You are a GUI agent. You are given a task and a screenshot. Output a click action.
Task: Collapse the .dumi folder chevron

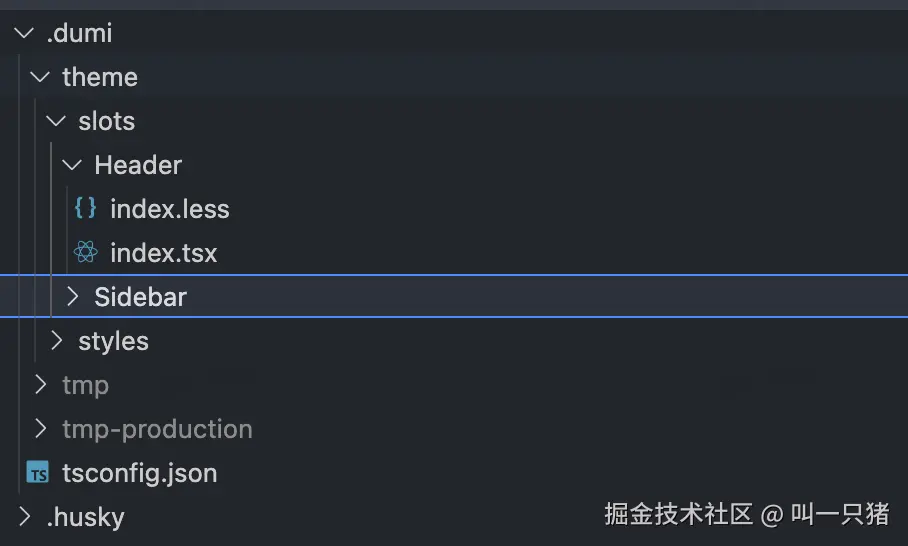click(x=24, y=33)
